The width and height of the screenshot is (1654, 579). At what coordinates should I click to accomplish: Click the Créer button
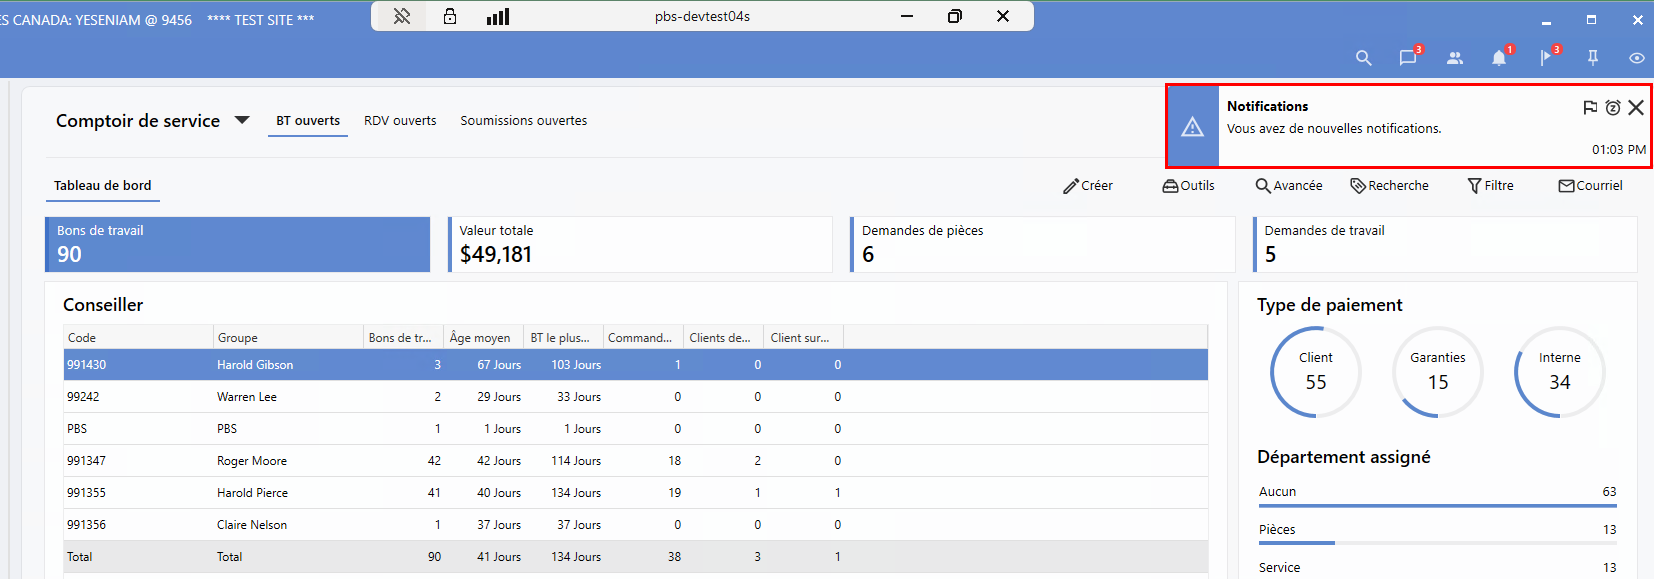(1088, 186)
